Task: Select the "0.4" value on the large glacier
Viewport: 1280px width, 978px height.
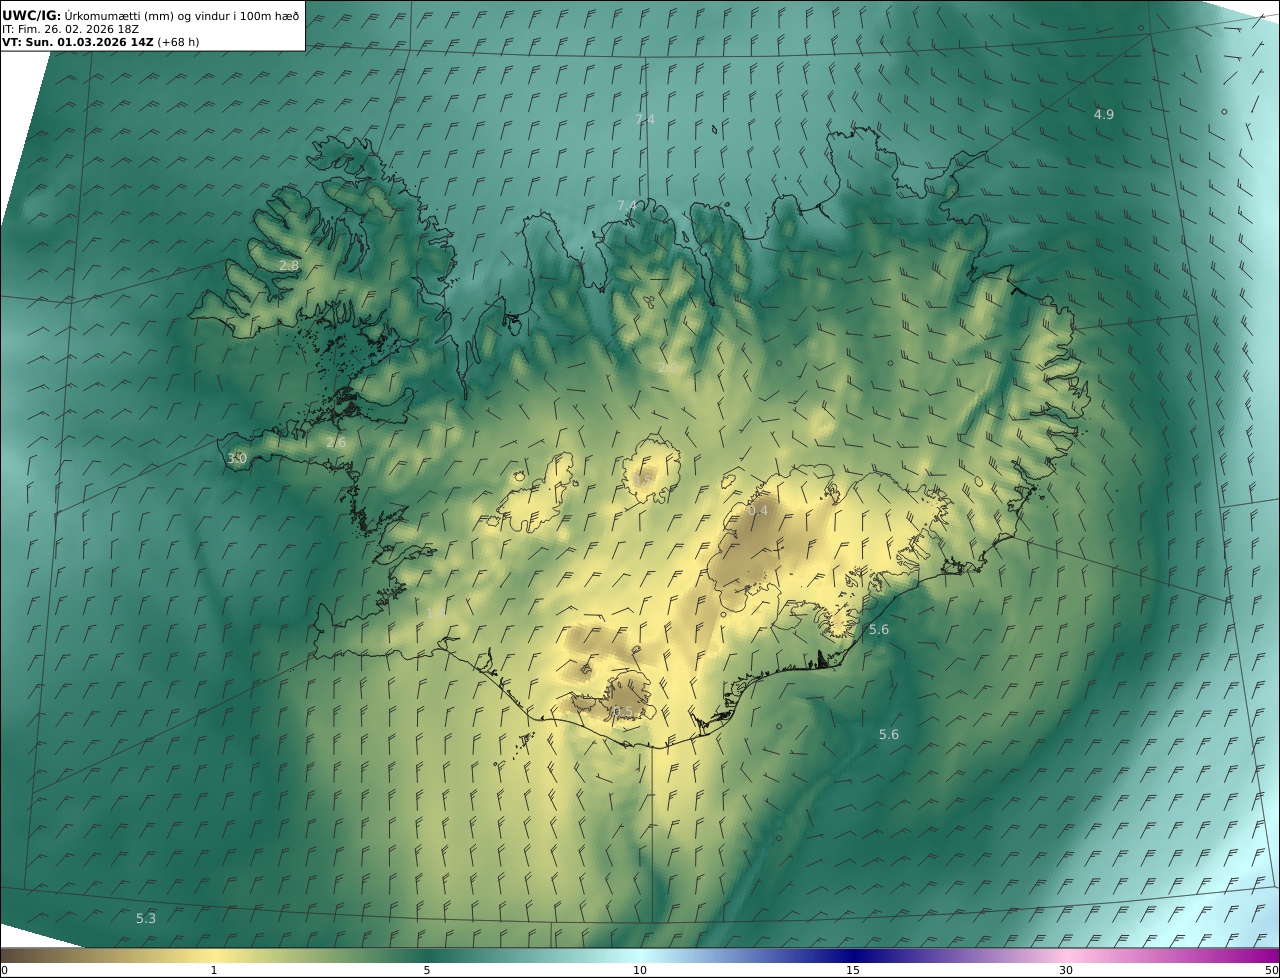Action: (x=758, y=511)
